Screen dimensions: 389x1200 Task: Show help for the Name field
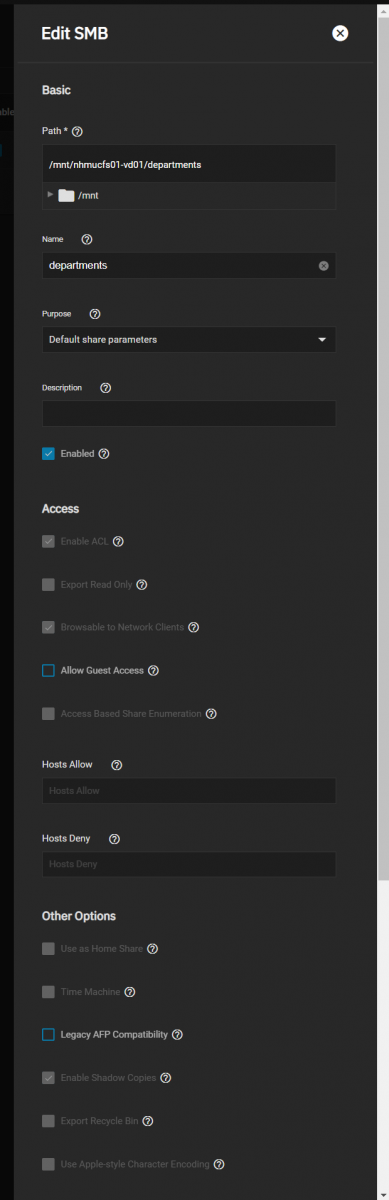click(86, 239)
